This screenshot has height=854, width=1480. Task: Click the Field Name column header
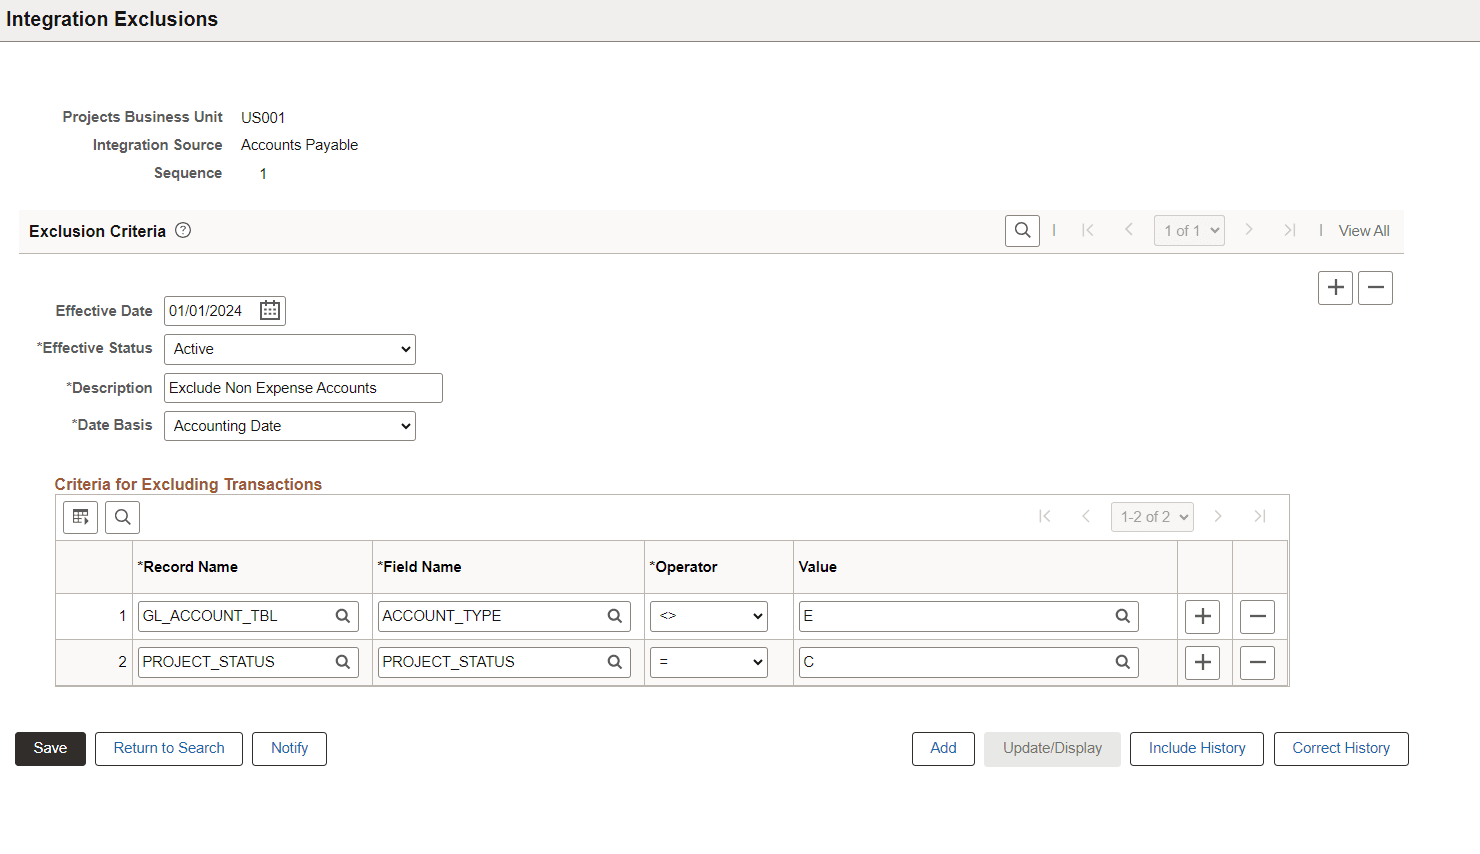pyautogui.click(x=422, y=567)
